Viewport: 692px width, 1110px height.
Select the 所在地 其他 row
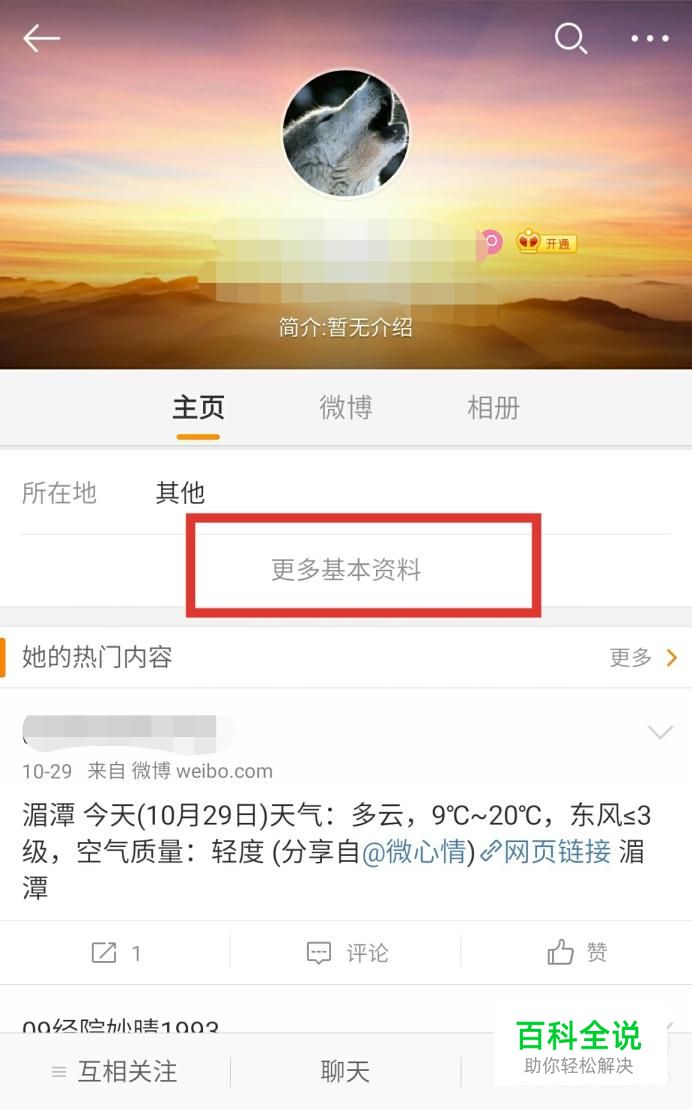pyautogui.click(x=346, y=493)
